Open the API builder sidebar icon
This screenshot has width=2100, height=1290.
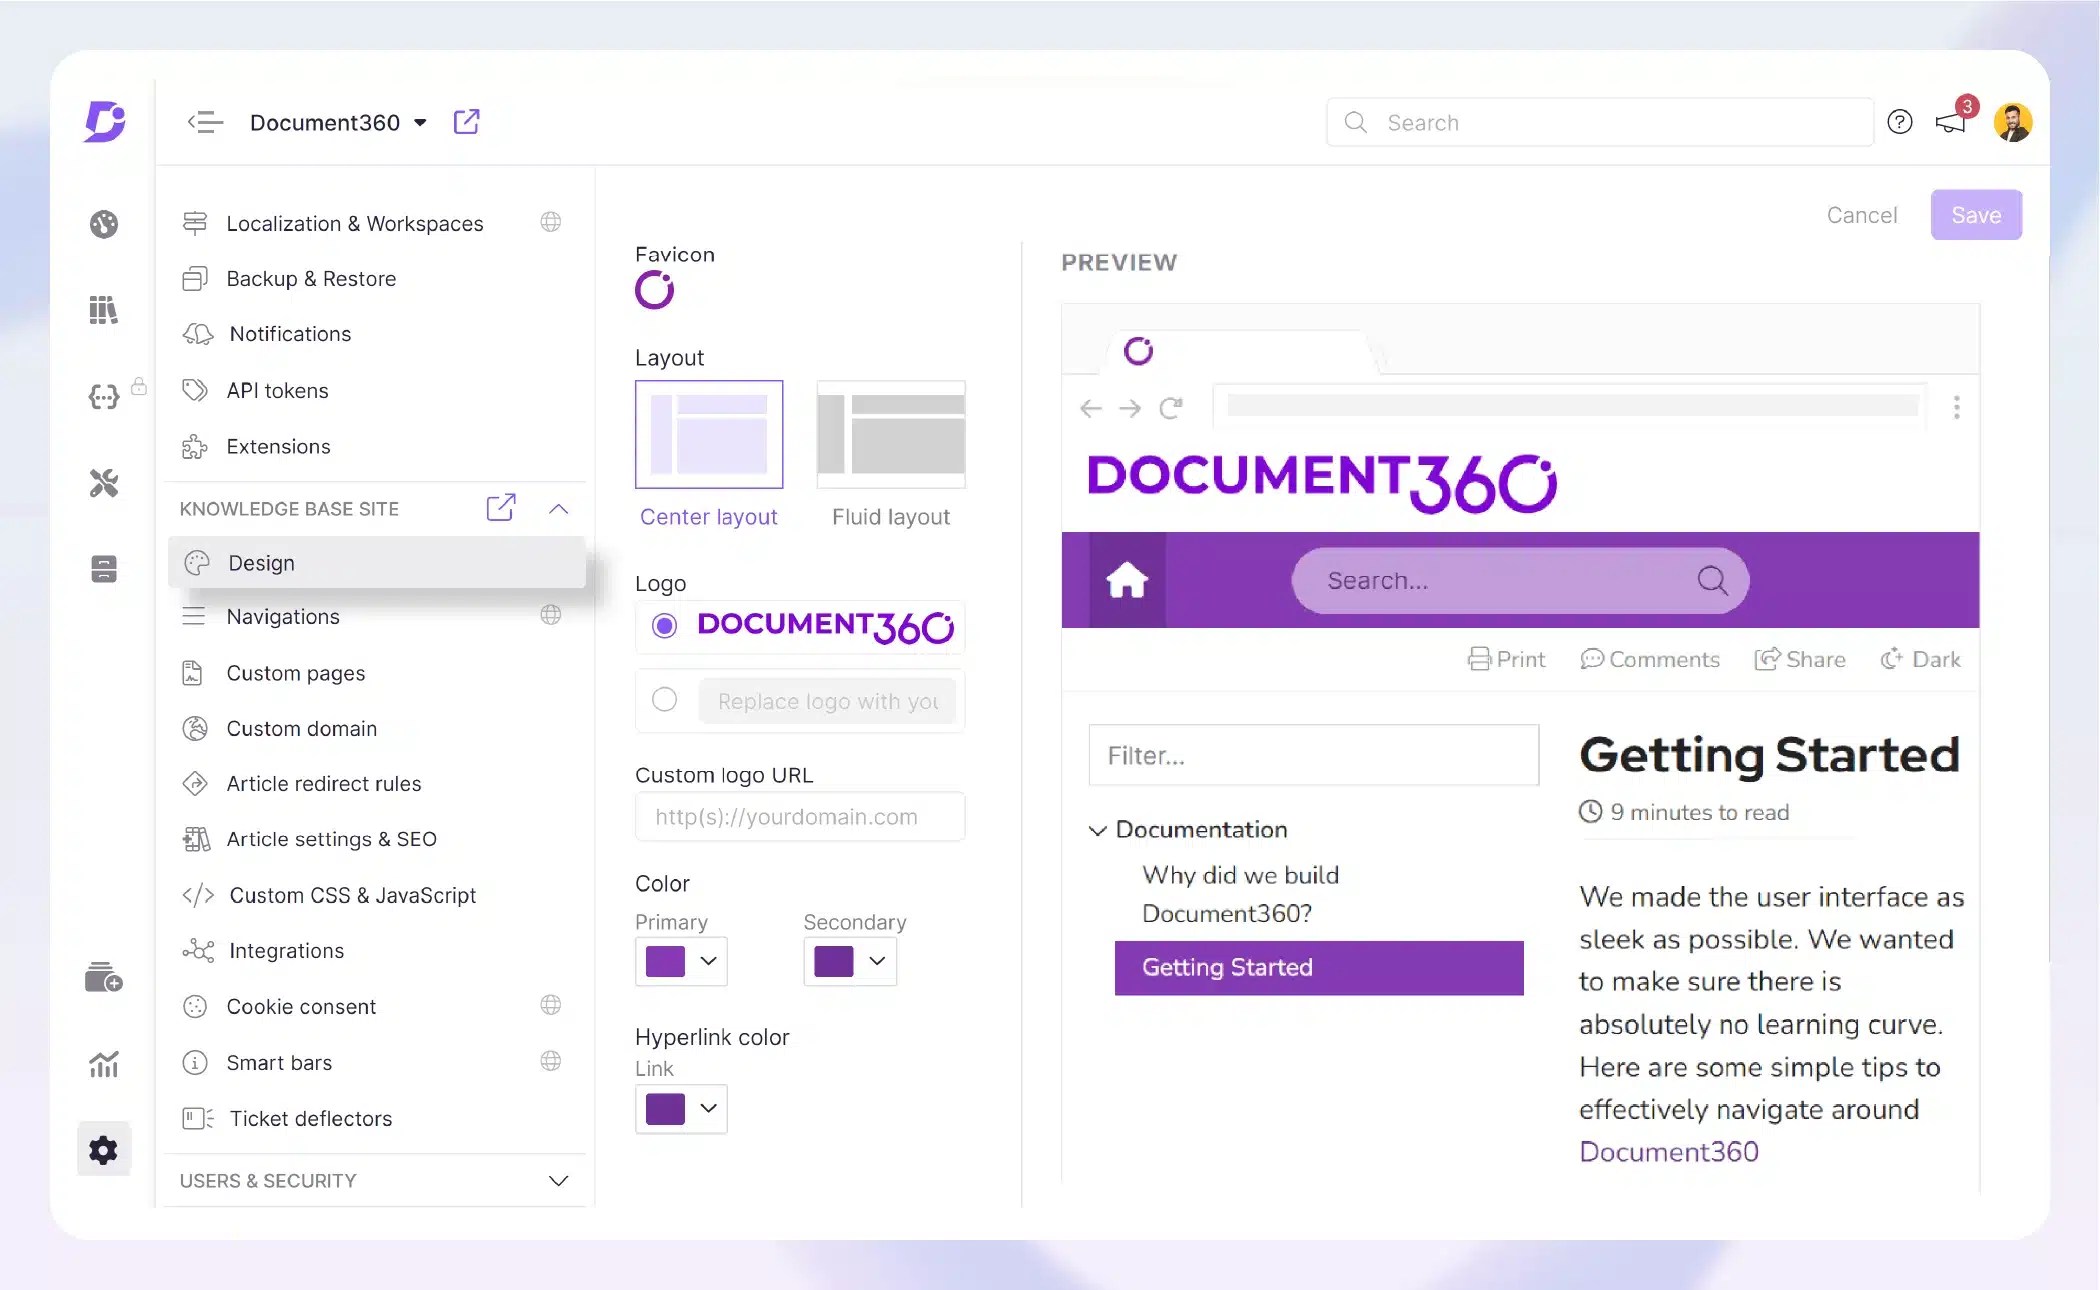click(103, 396)
